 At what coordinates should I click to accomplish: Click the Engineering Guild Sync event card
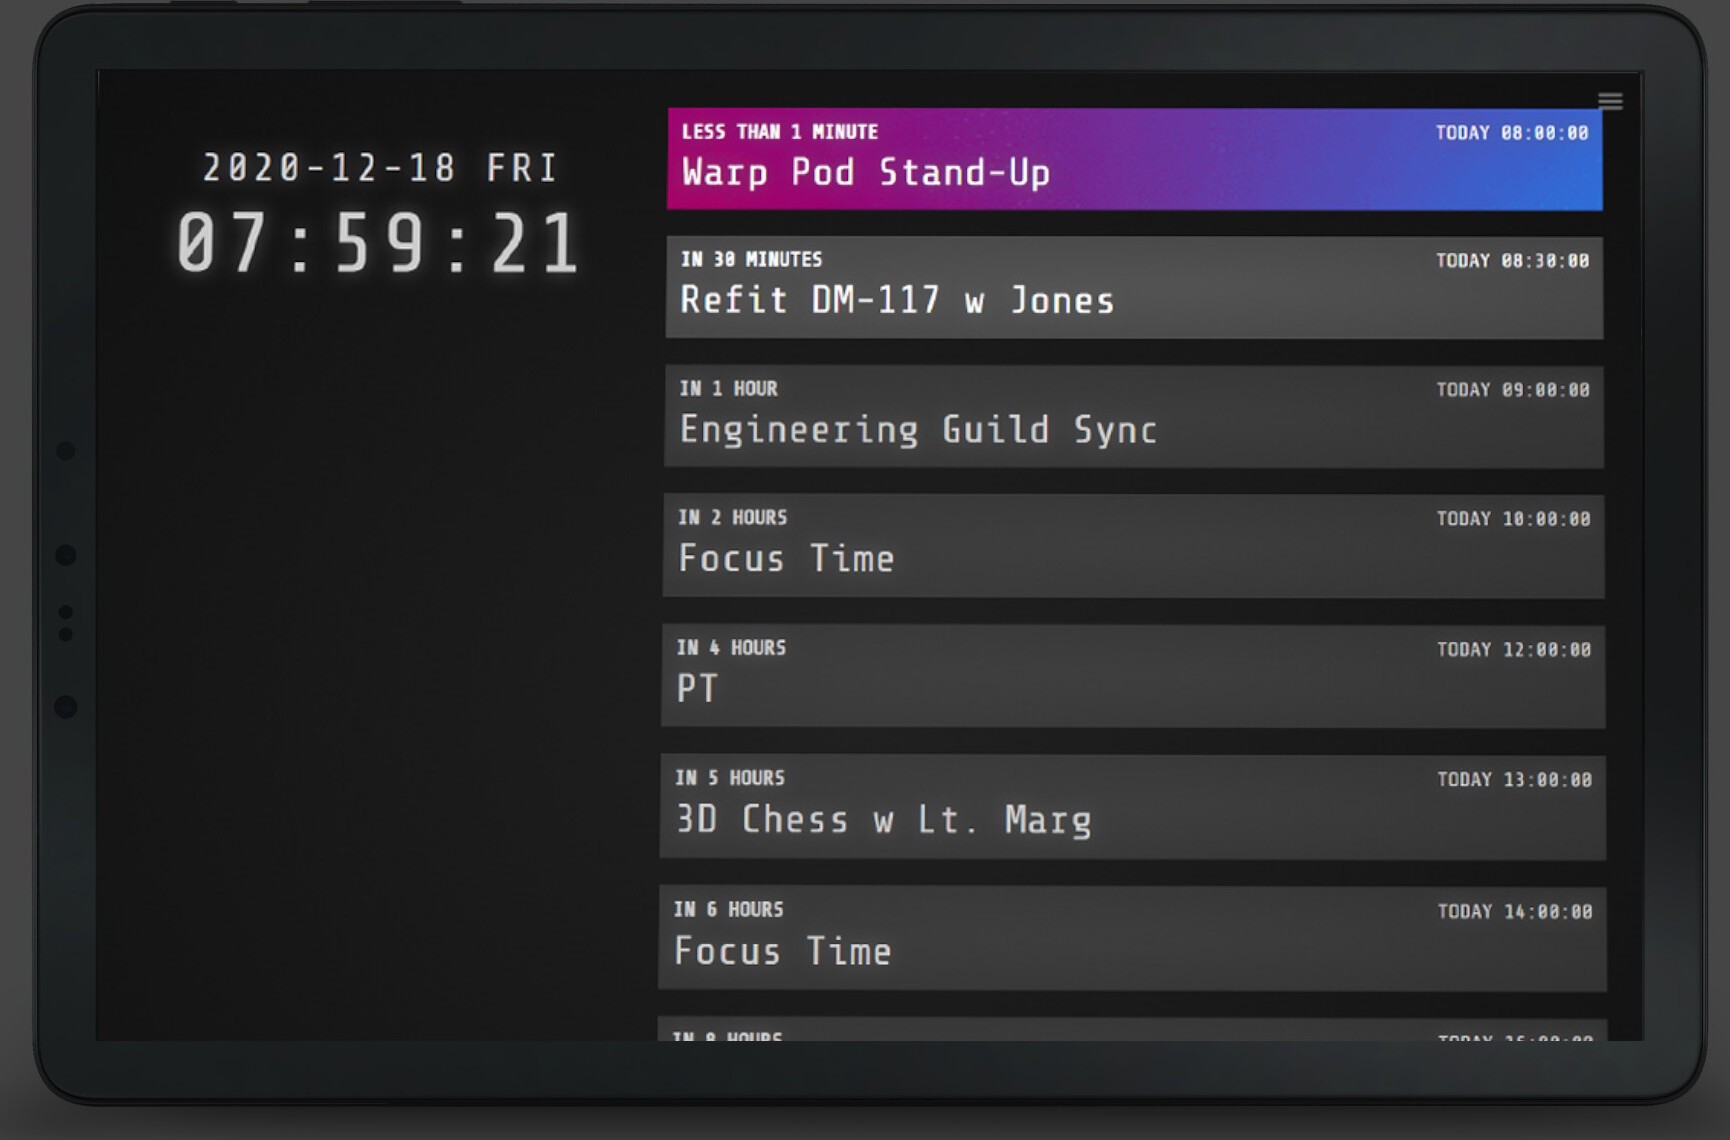click(1134, 417)
